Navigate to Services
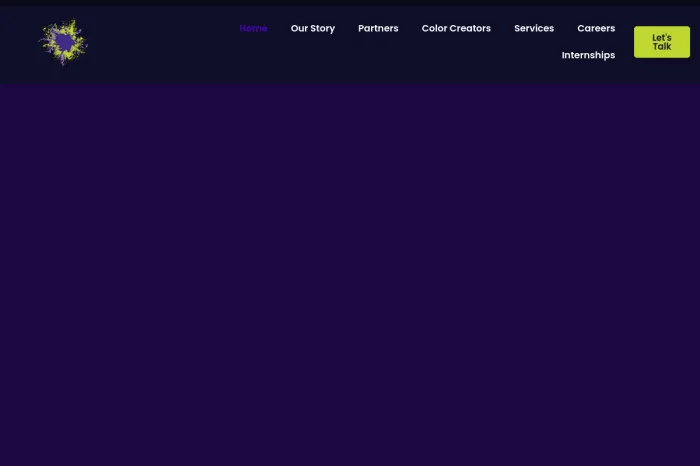Image resolution: width=700 pixels, height=466 pixels. (534, 28)
